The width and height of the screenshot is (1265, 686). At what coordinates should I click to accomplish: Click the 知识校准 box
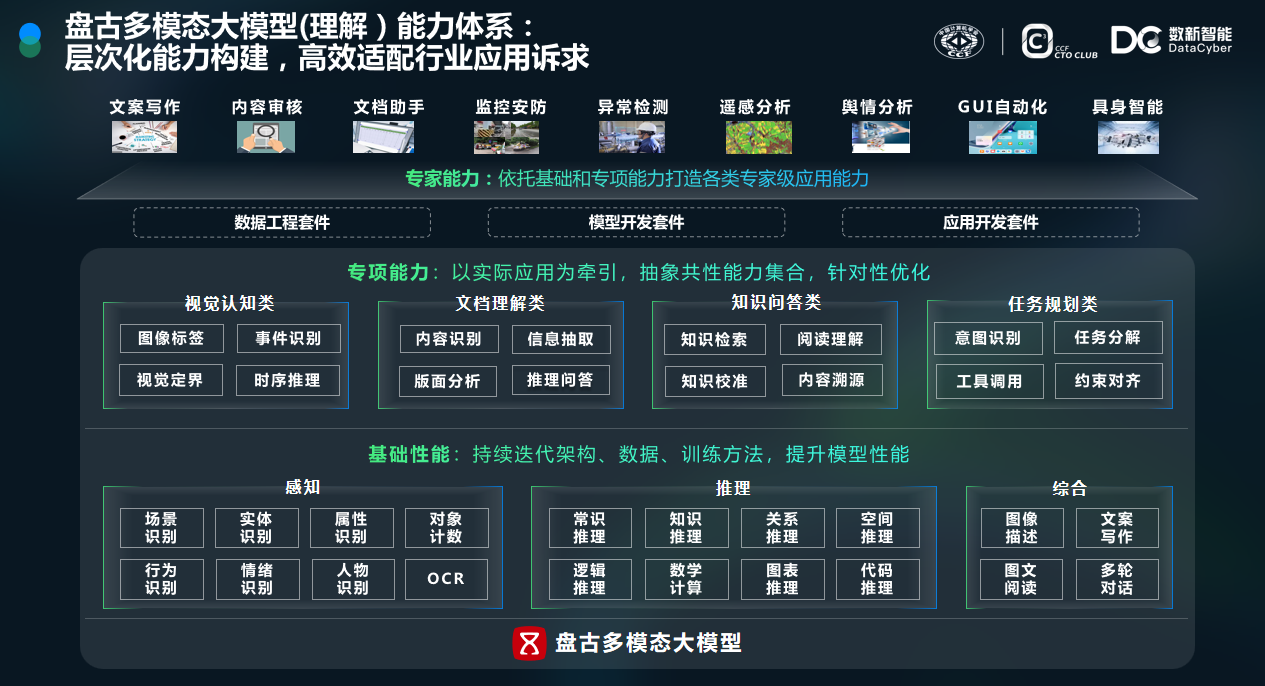(x=714, y=380)
